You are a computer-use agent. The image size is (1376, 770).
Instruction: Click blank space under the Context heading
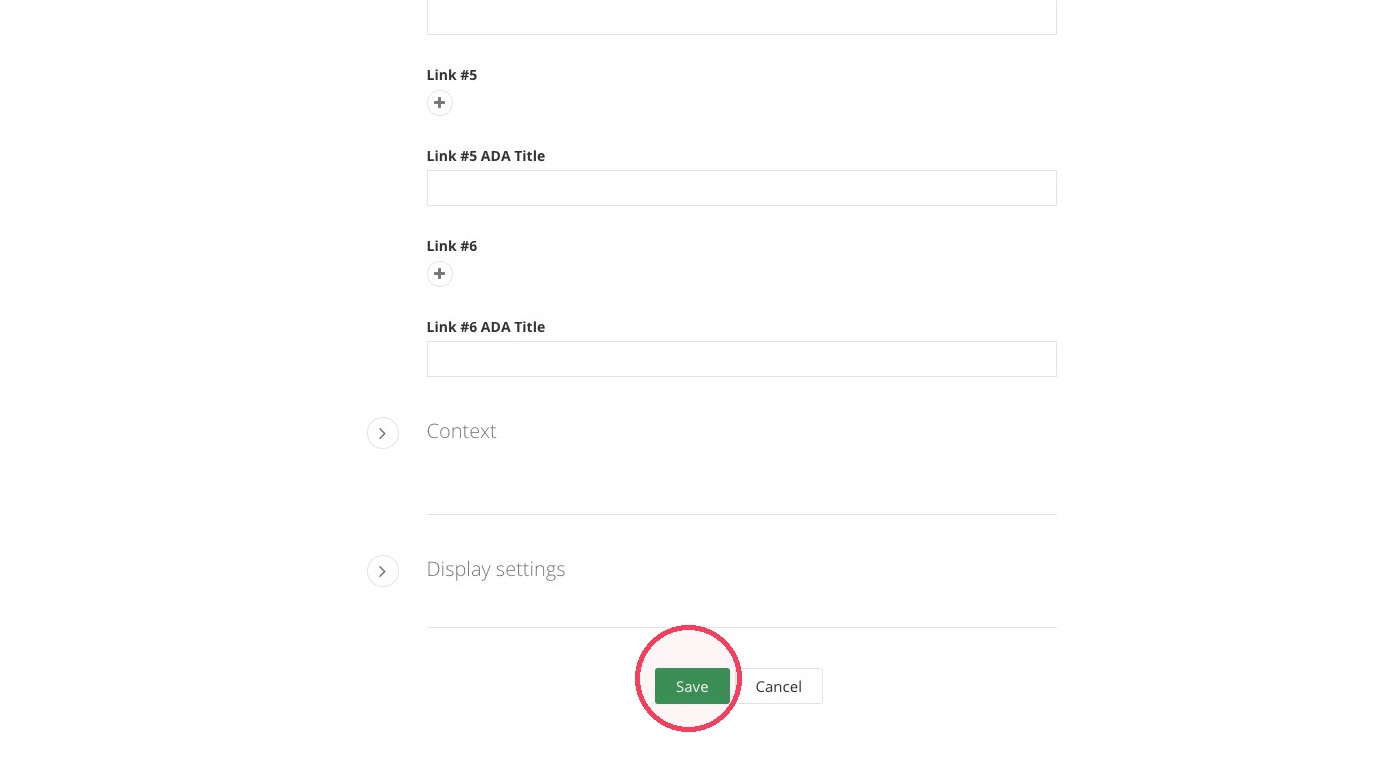(x=741, y=480)
